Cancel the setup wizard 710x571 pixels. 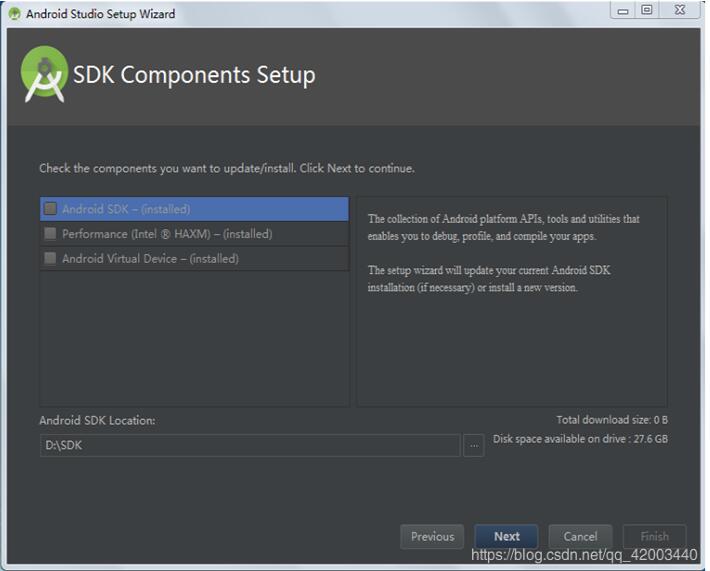coord(580,537)
